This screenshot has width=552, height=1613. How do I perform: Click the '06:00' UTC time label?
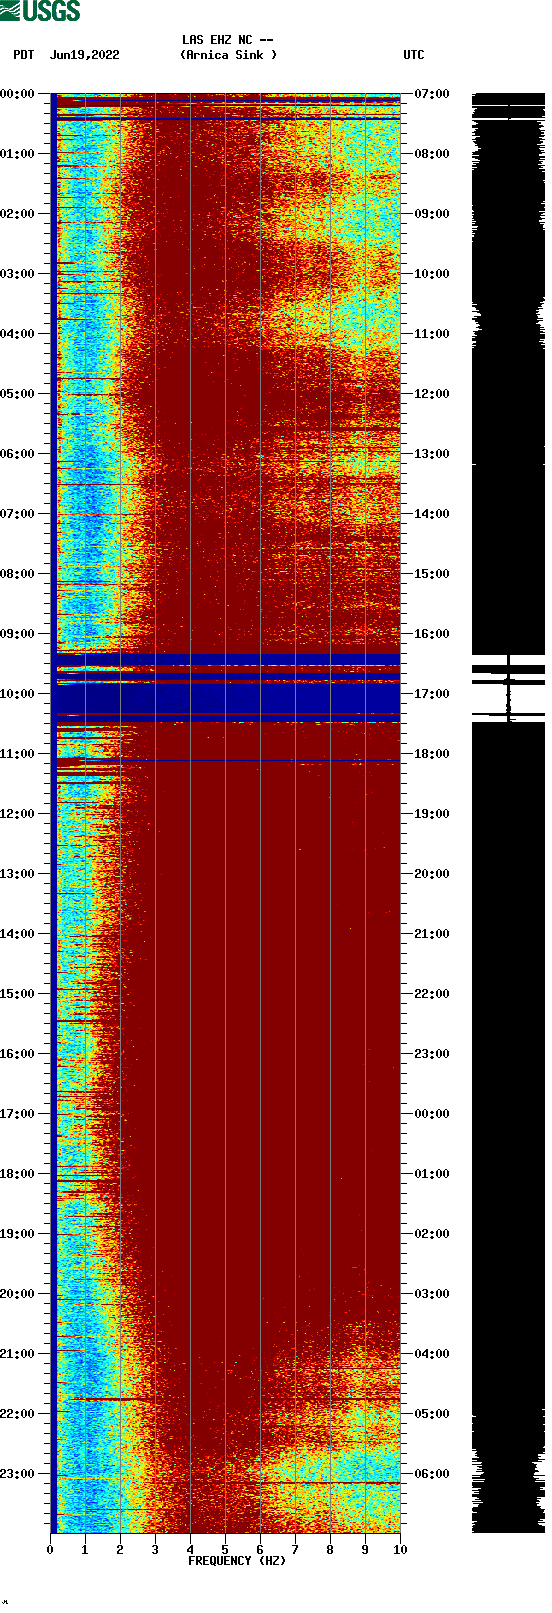432,1474
